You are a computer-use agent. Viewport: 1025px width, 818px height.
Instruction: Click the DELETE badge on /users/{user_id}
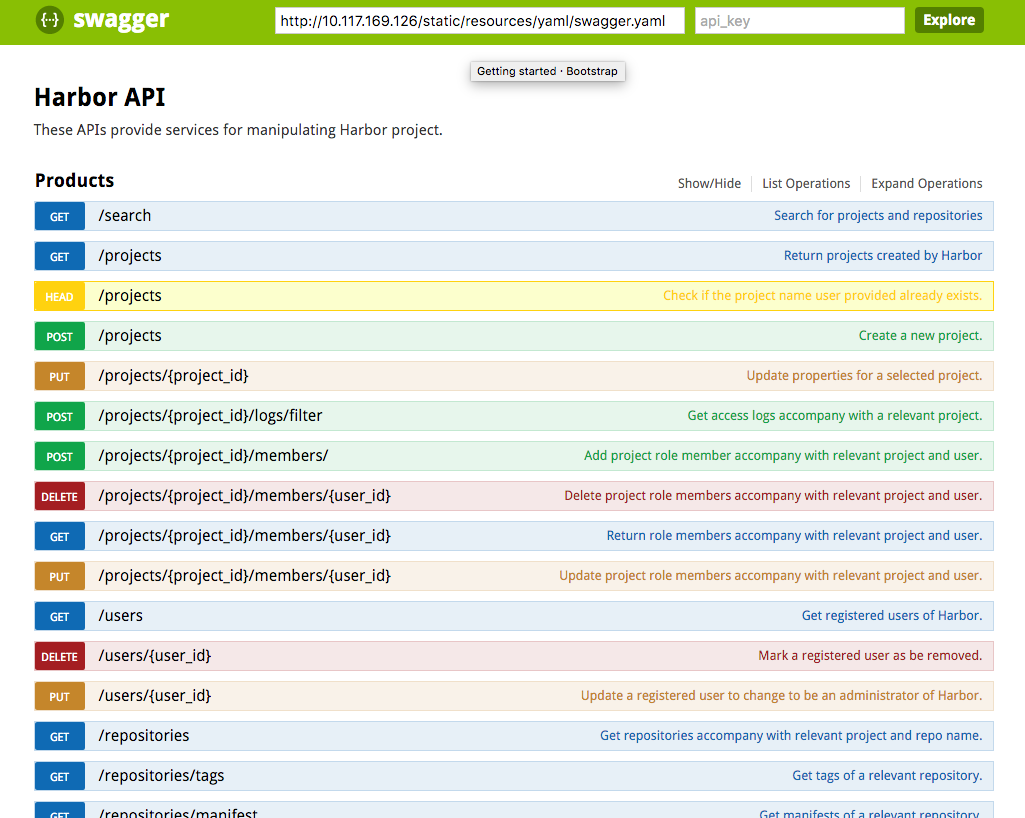[x=59, y=656]
